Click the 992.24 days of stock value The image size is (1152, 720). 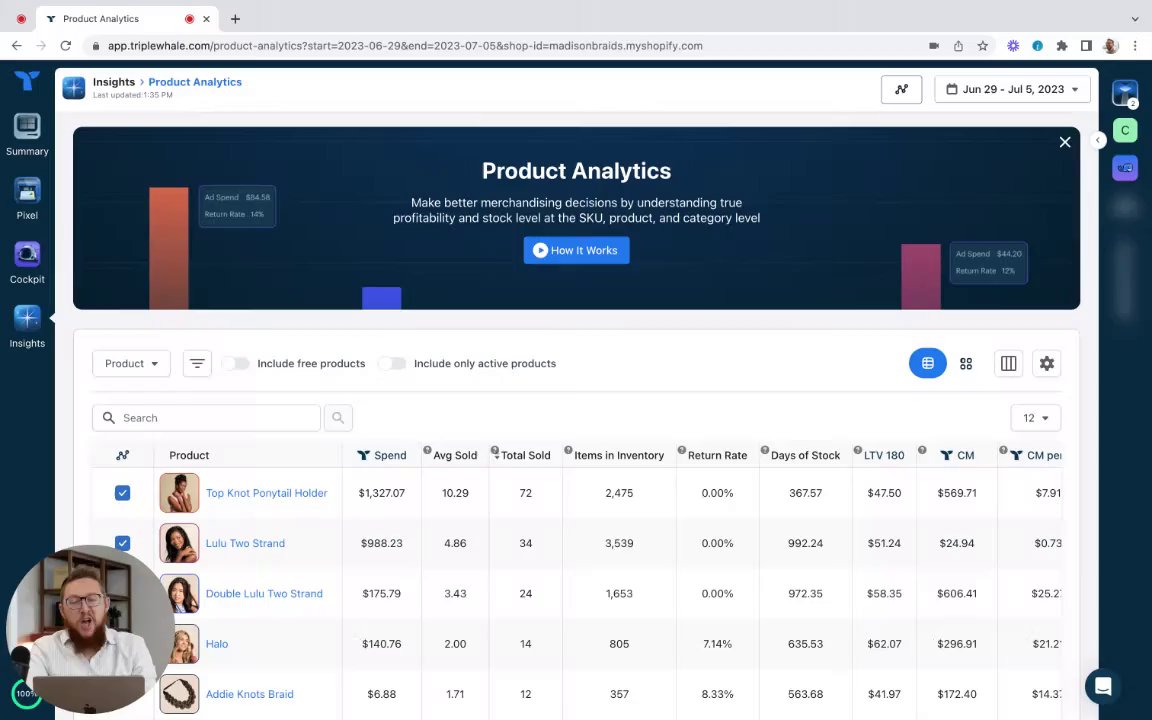[x=805, y=543]
